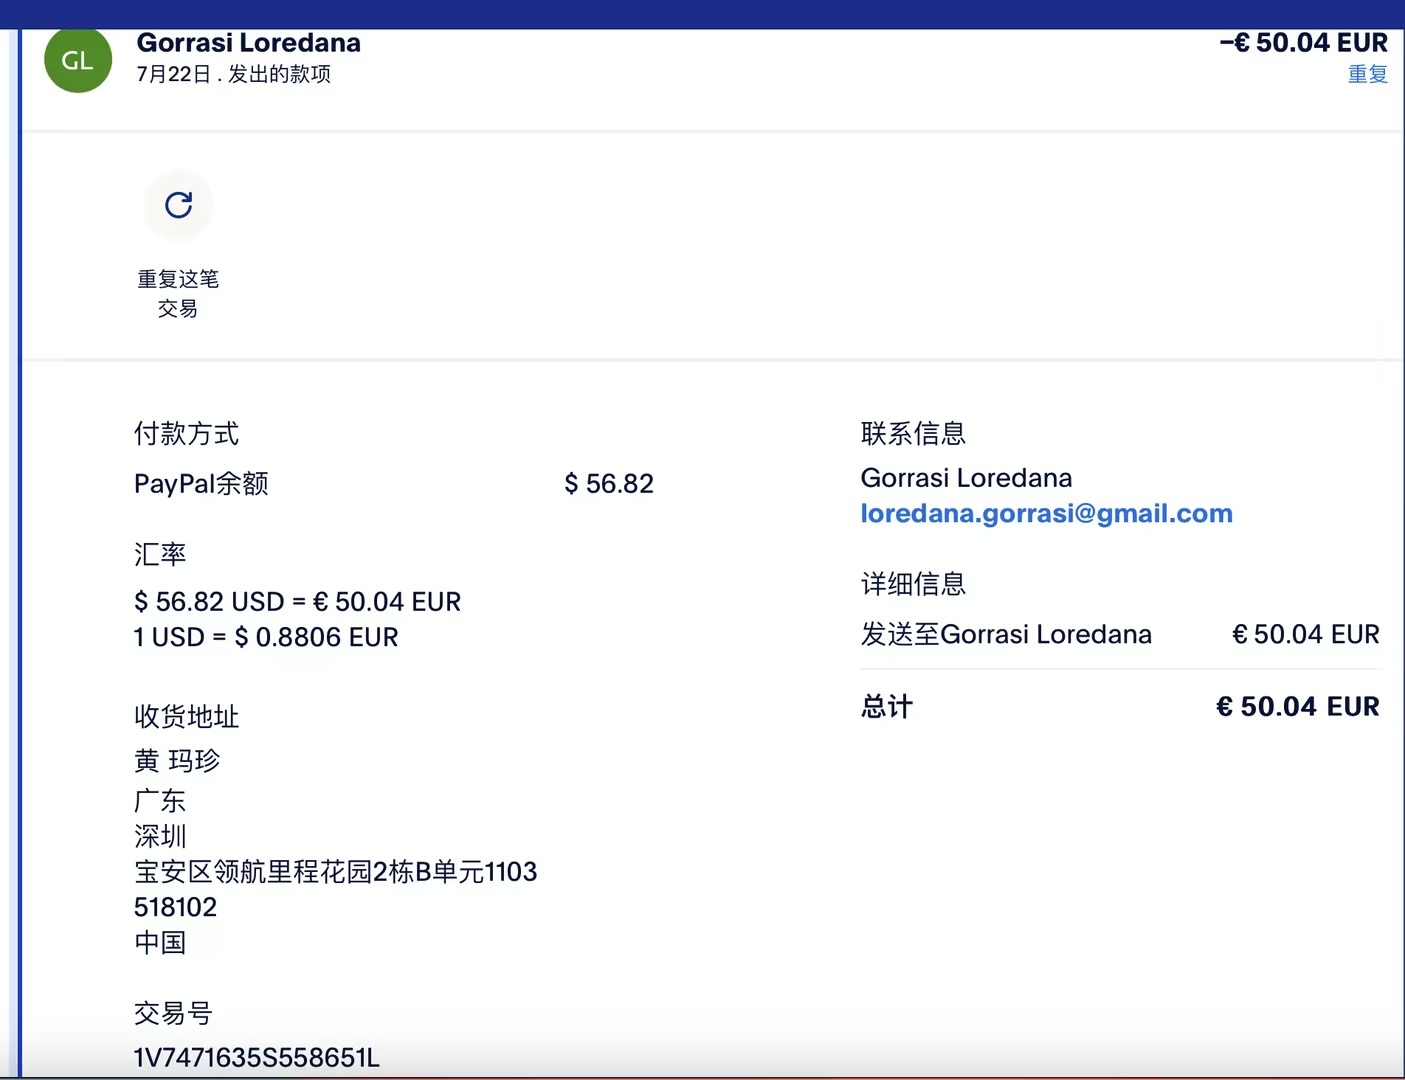Click the $ 56.82 payment amount
The image size is (1405, 1080).
tap(608, 484)
